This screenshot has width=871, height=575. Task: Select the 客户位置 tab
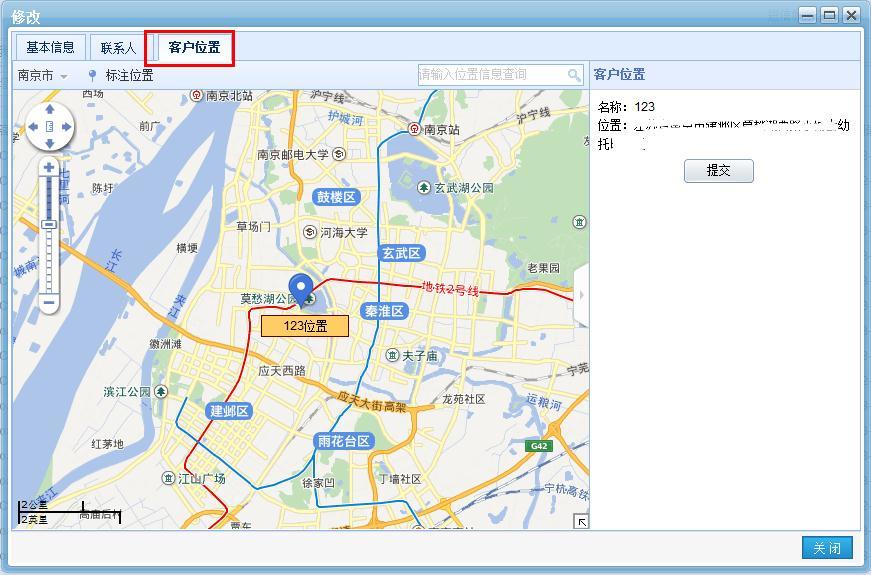point(194,48)
